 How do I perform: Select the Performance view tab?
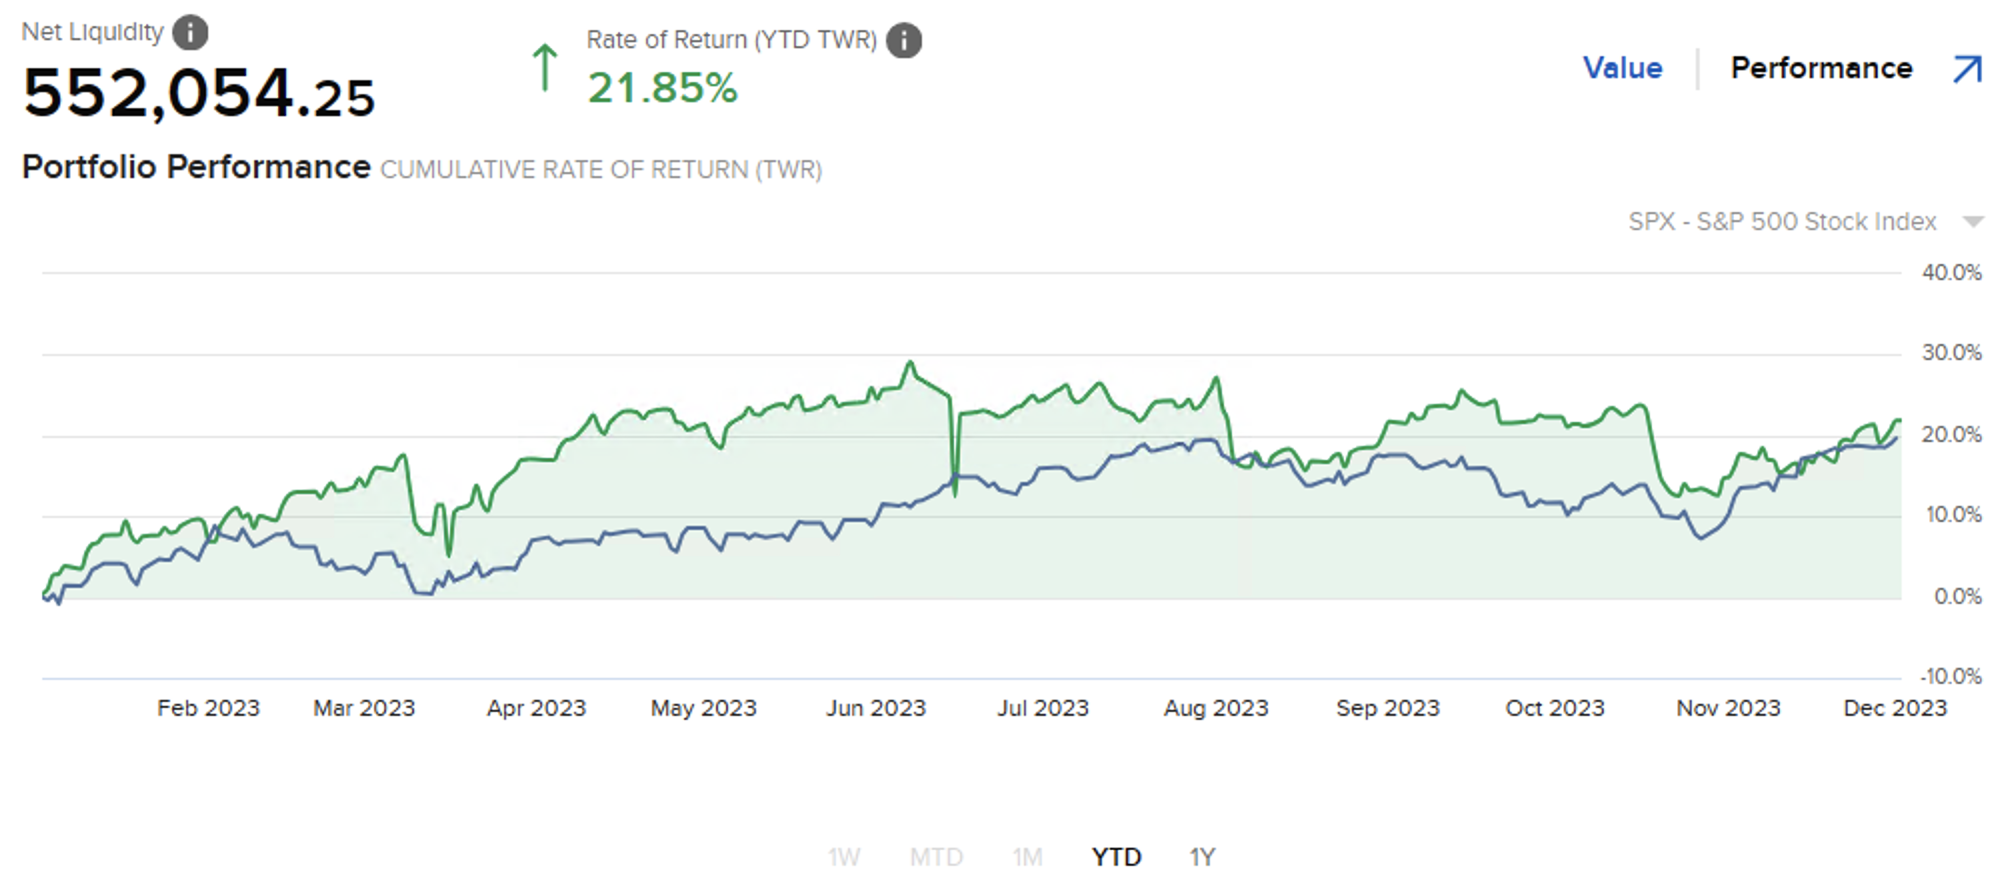[x=1821, y=68]
